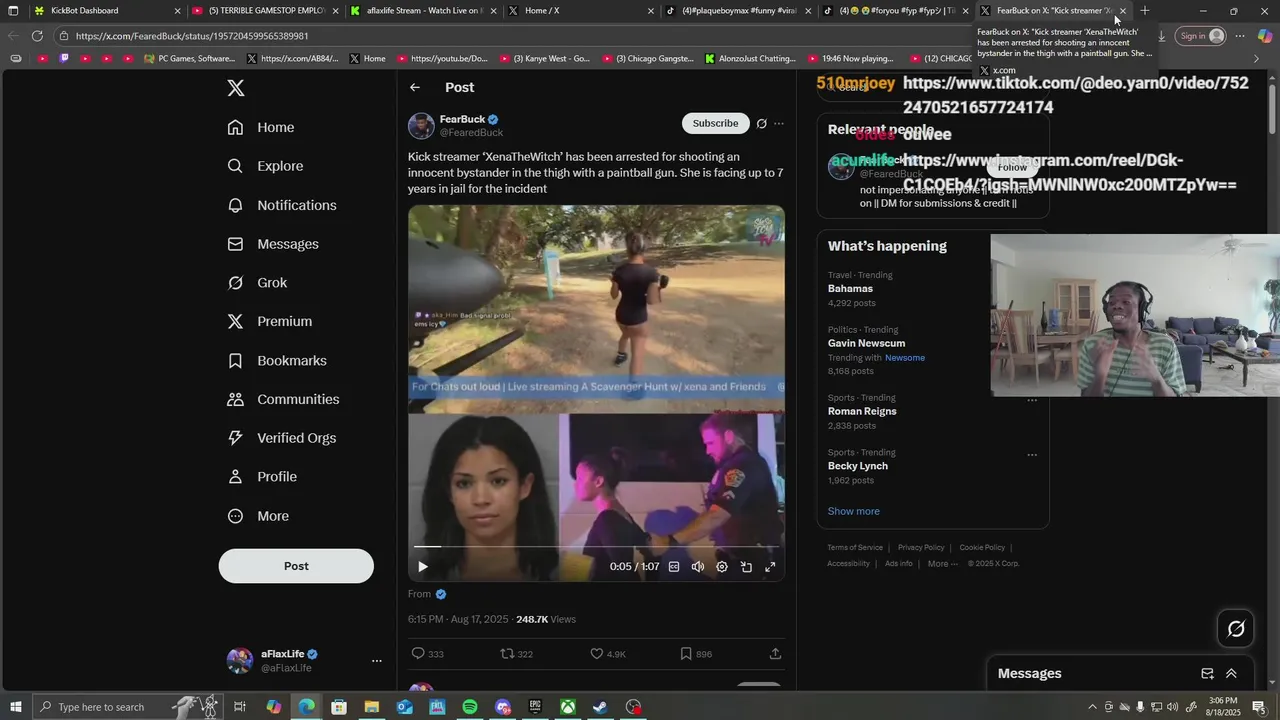Open options dots for Roman Reigns trend
The height and width of the screenshot is (720, 1280).
pos(1032,400)
